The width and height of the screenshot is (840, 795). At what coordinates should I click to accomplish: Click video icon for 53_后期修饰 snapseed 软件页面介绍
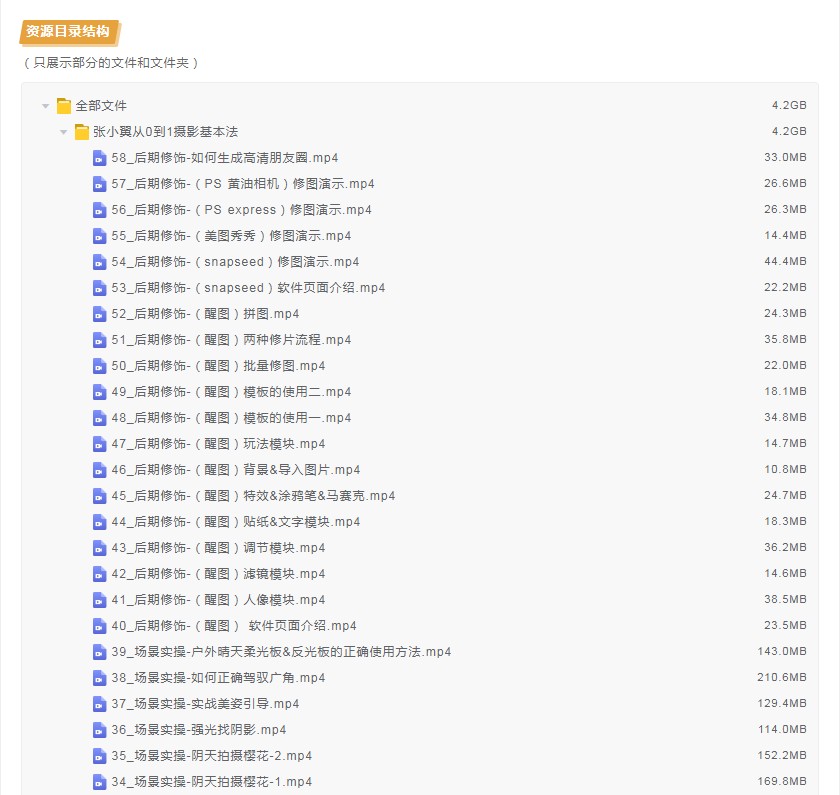(100, 288)
